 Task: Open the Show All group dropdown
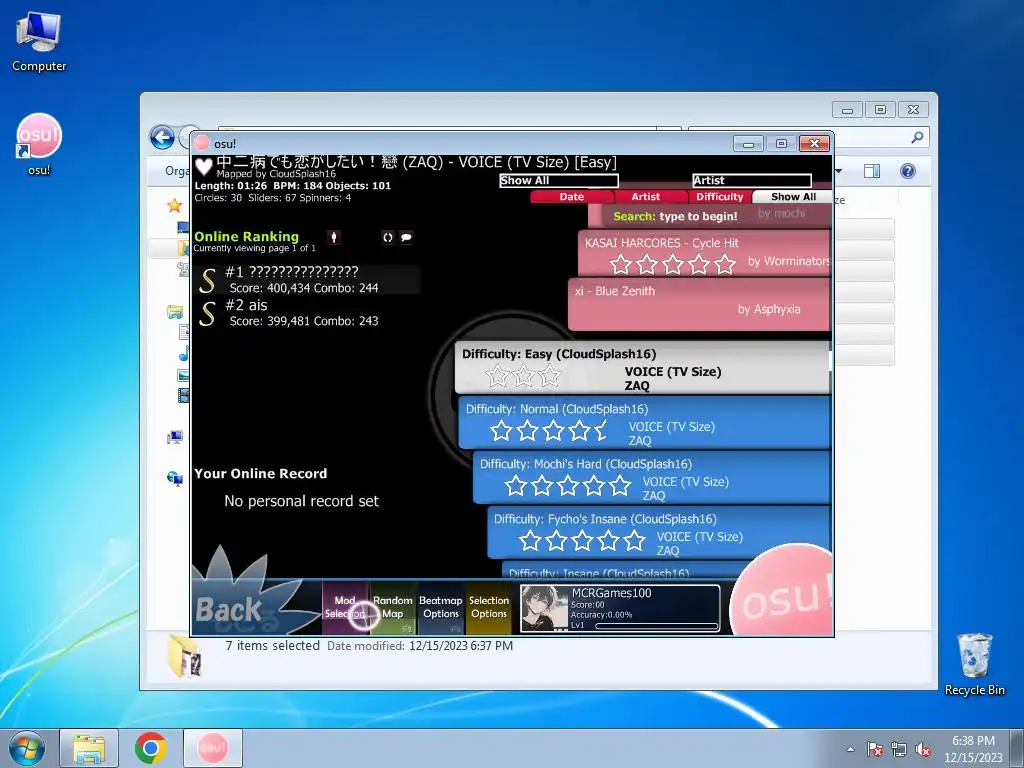(558, 180)
